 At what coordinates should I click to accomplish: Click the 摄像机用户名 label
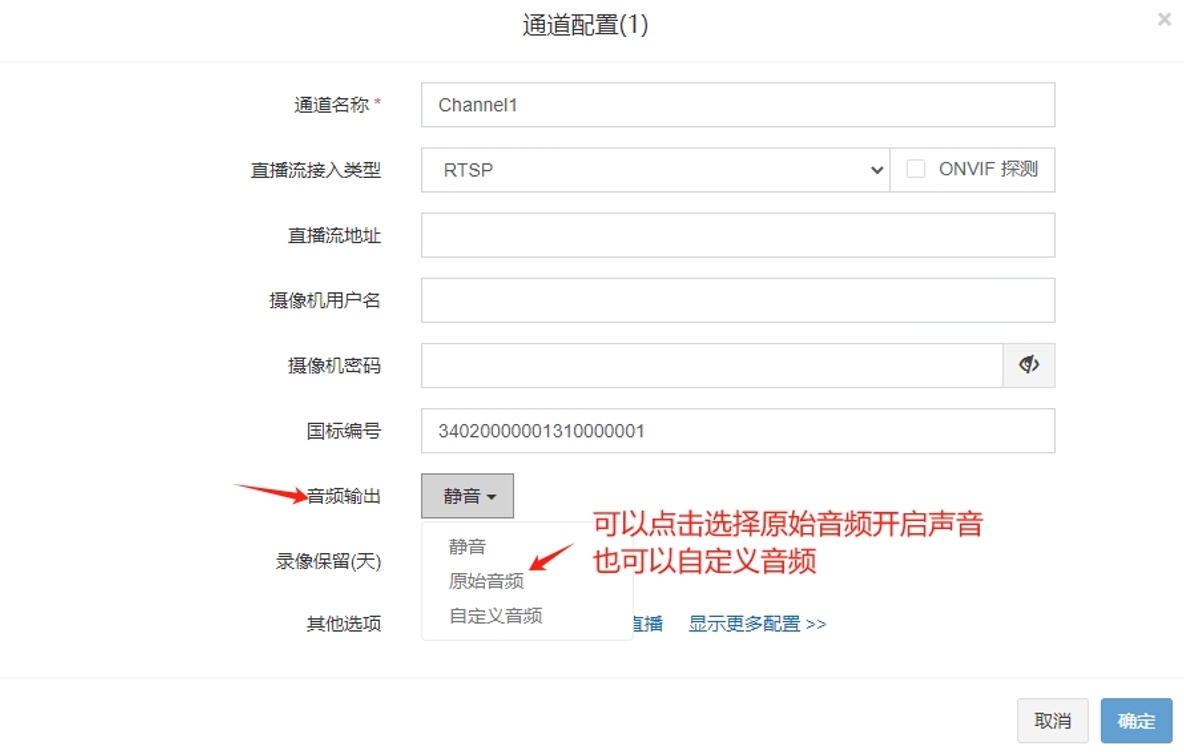click(x=325, y=300)
